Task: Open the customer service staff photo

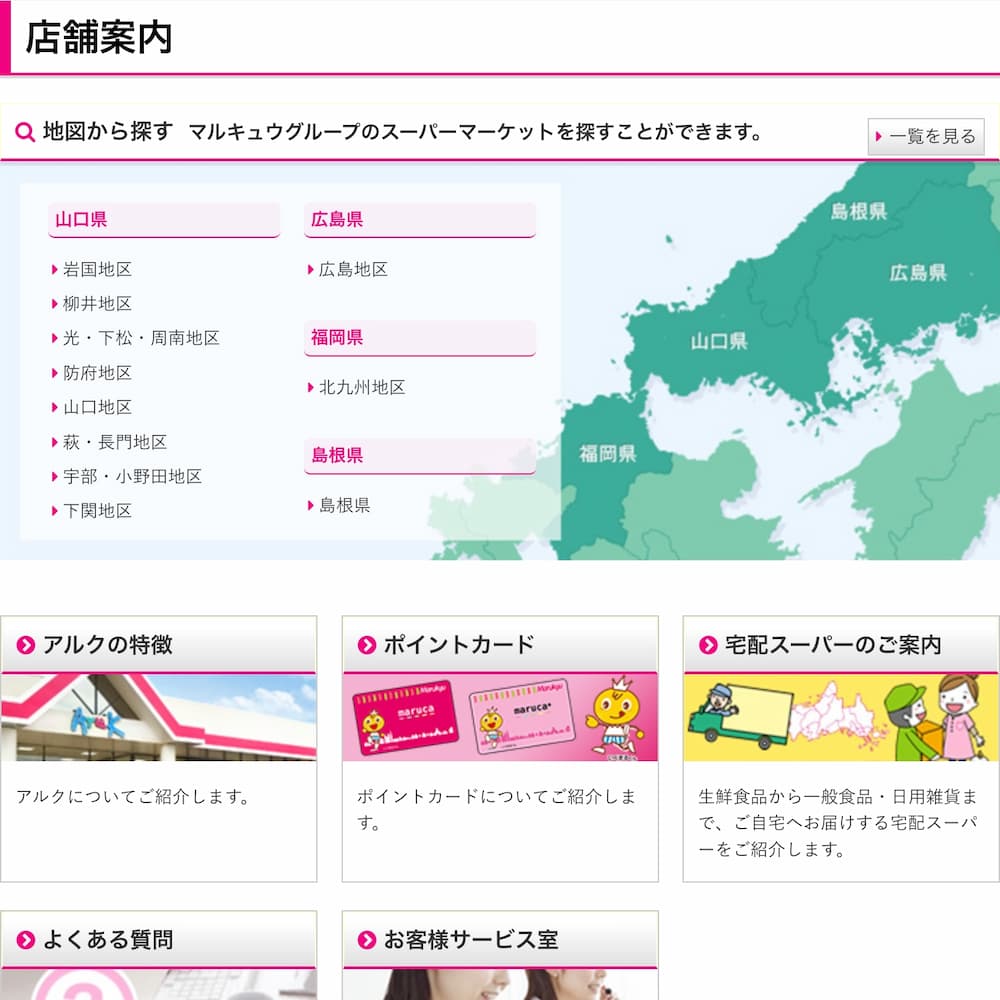Action: click(x=500, y=985)
